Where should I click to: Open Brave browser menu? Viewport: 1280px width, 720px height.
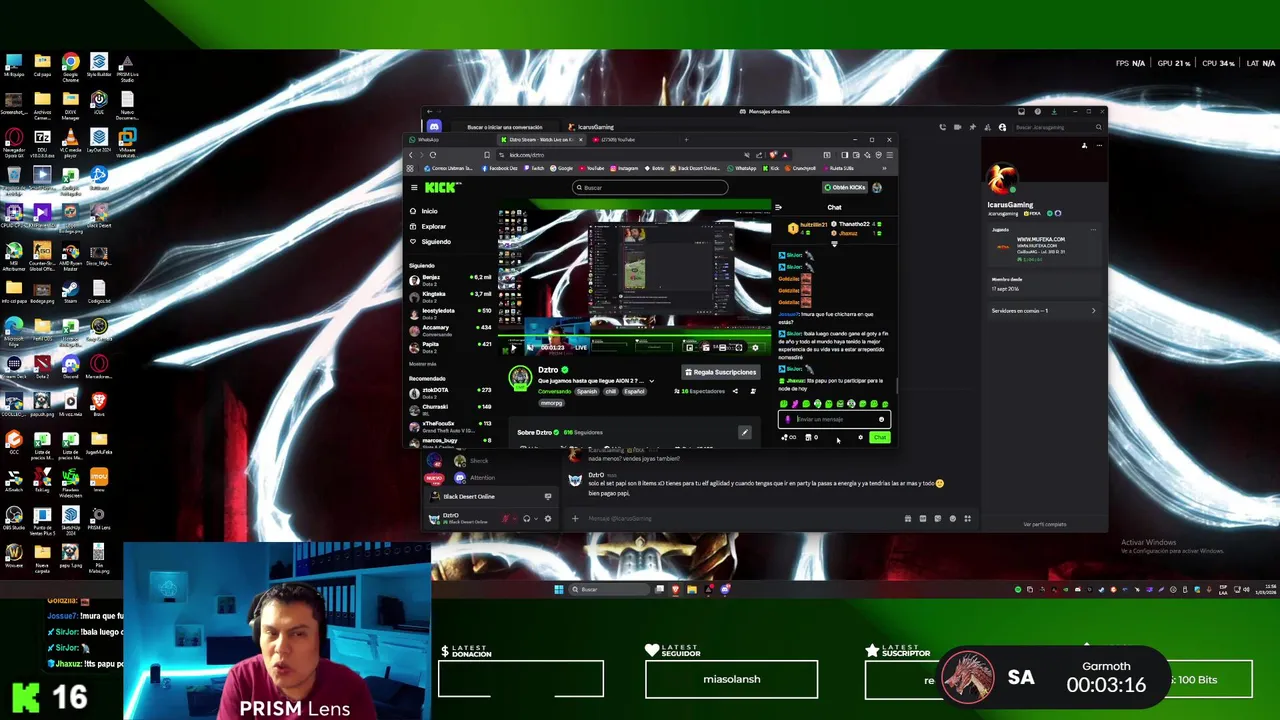point(889,155)
